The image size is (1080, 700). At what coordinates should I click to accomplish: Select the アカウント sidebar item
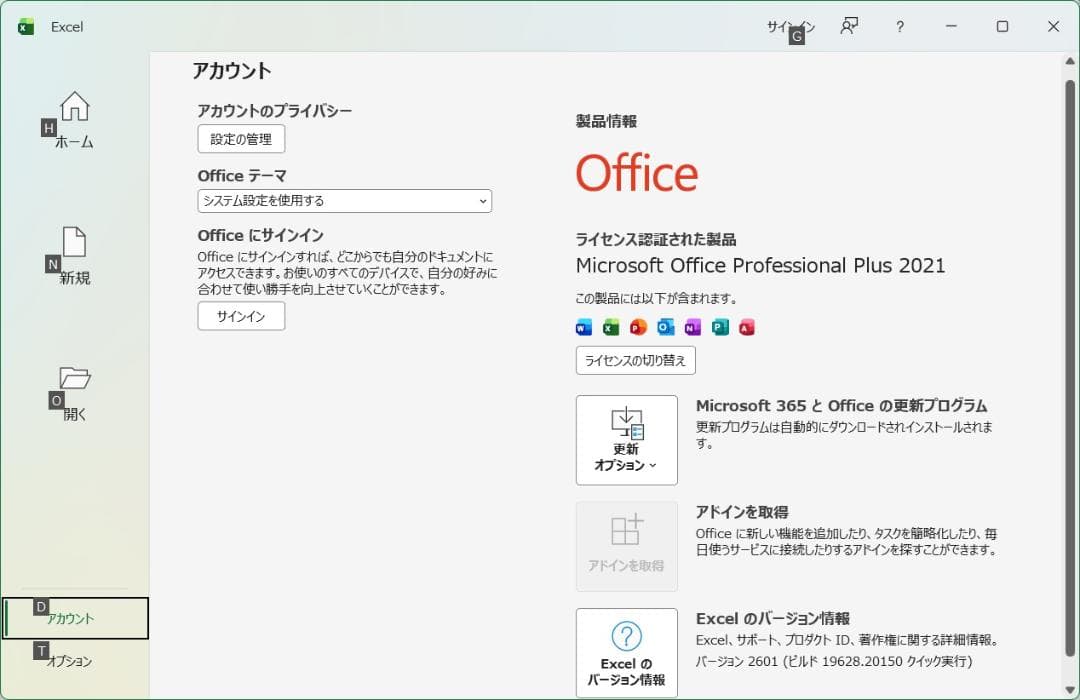tap(75, 618)
